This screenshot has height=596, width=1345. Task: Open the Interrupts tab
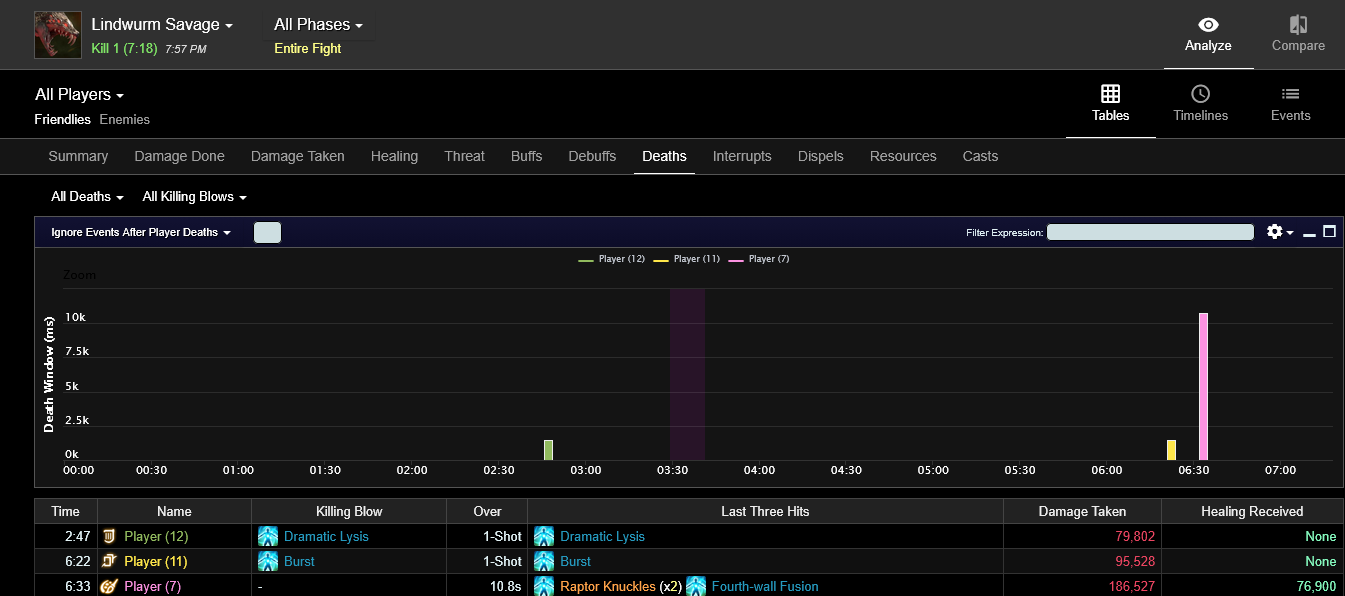coord(742,156)
